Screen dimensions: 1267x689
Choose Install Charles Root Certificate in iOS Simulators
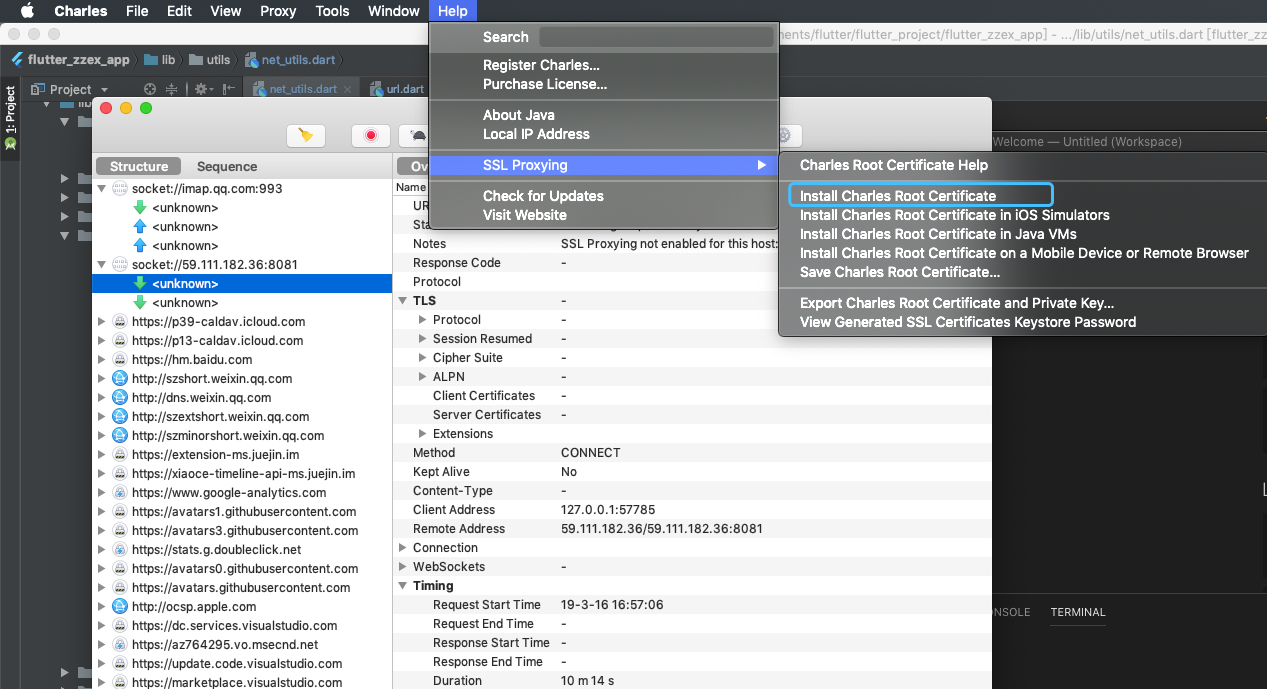pyautogui.click(x=955, y=215)
